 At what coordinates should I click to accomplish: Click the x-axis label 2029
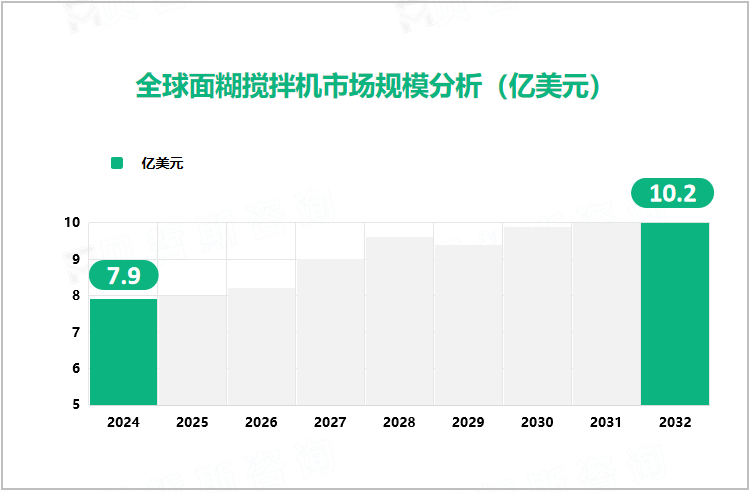coord(468,422)
